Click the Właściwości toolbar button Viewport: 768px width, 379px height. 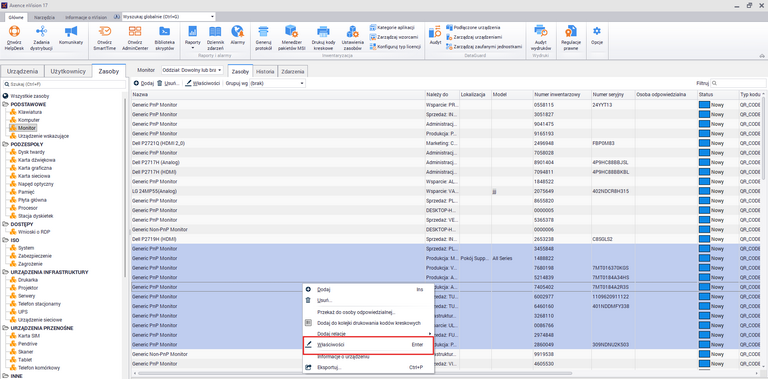coord(203,83)
